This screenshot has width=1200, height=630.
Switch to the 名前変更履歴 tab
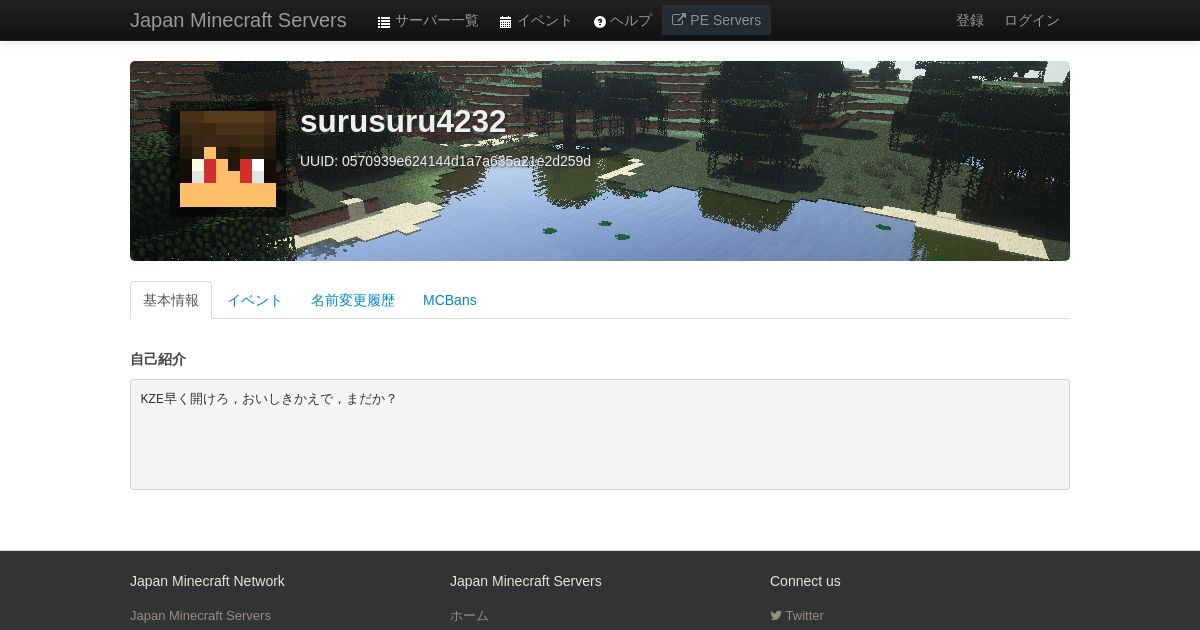pos(353,300)
